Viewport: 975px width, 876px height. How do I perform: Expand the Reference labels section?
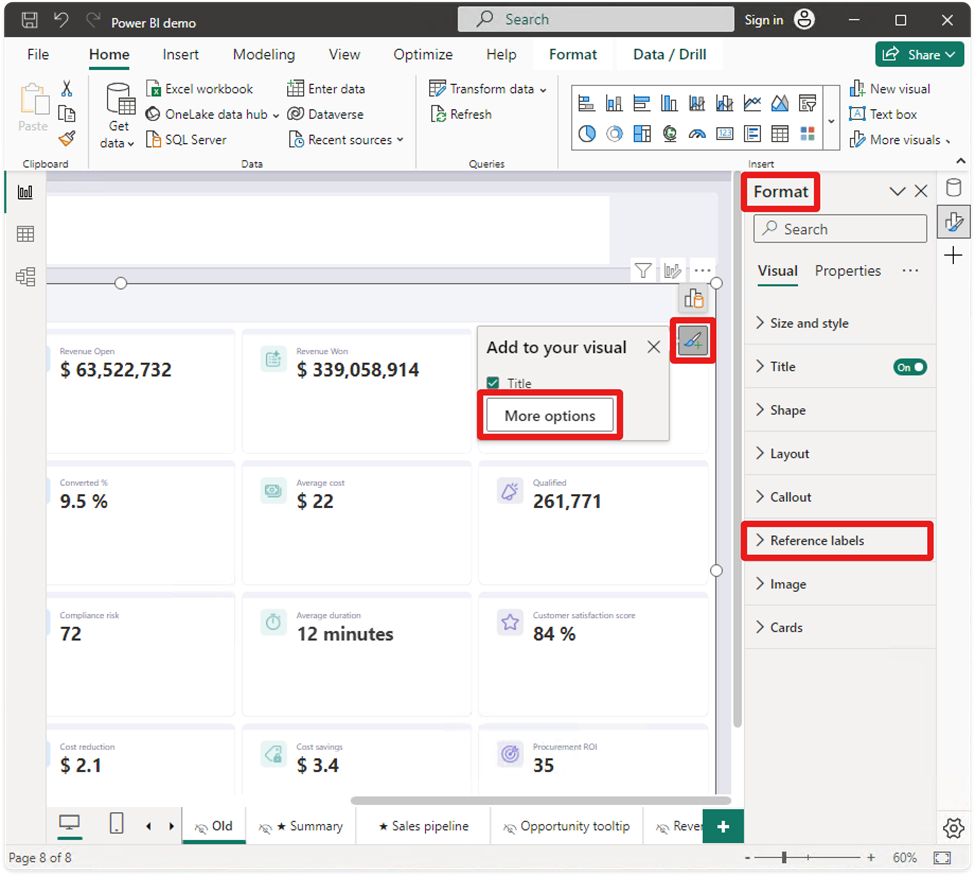pos(839,541)
